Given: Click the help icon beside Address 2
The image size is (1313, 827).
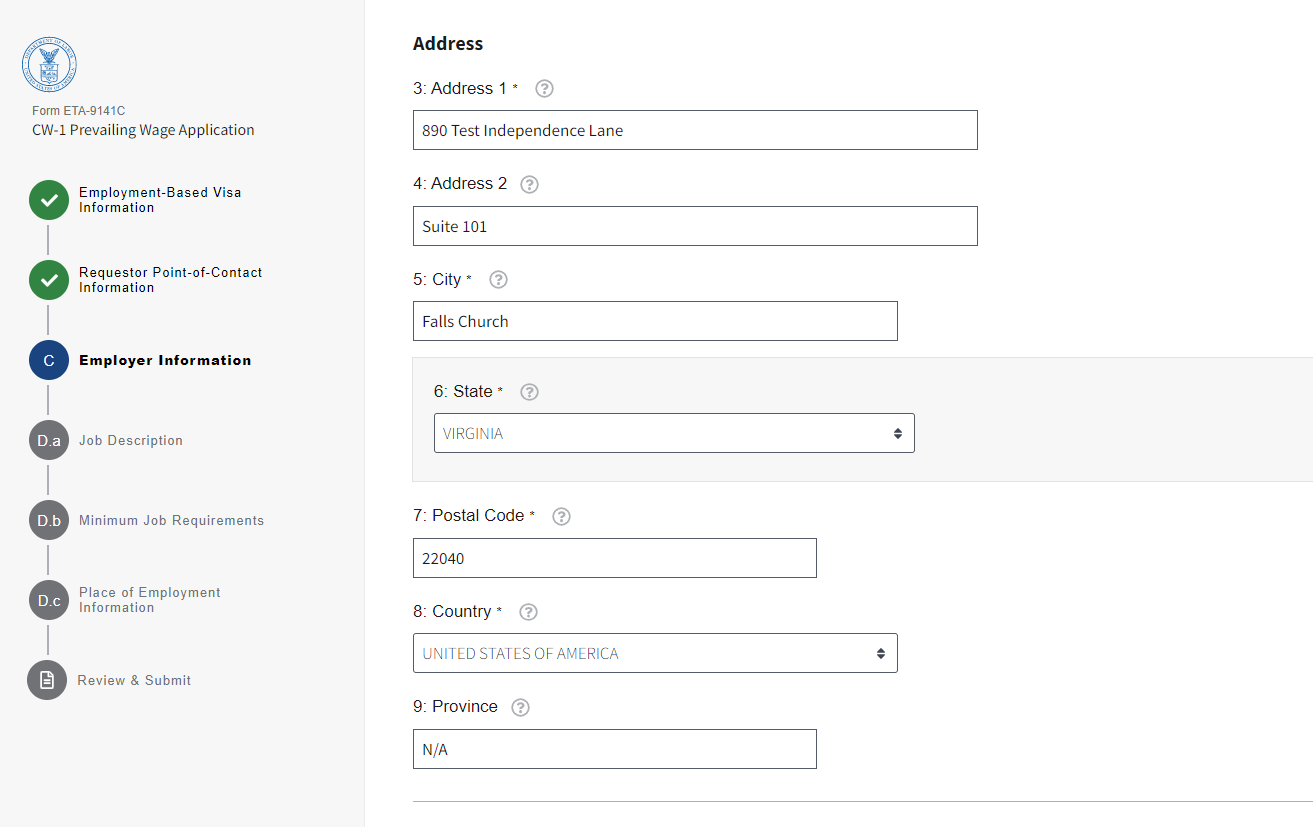Looking at the screenshot, I should (x=530, y=184).
